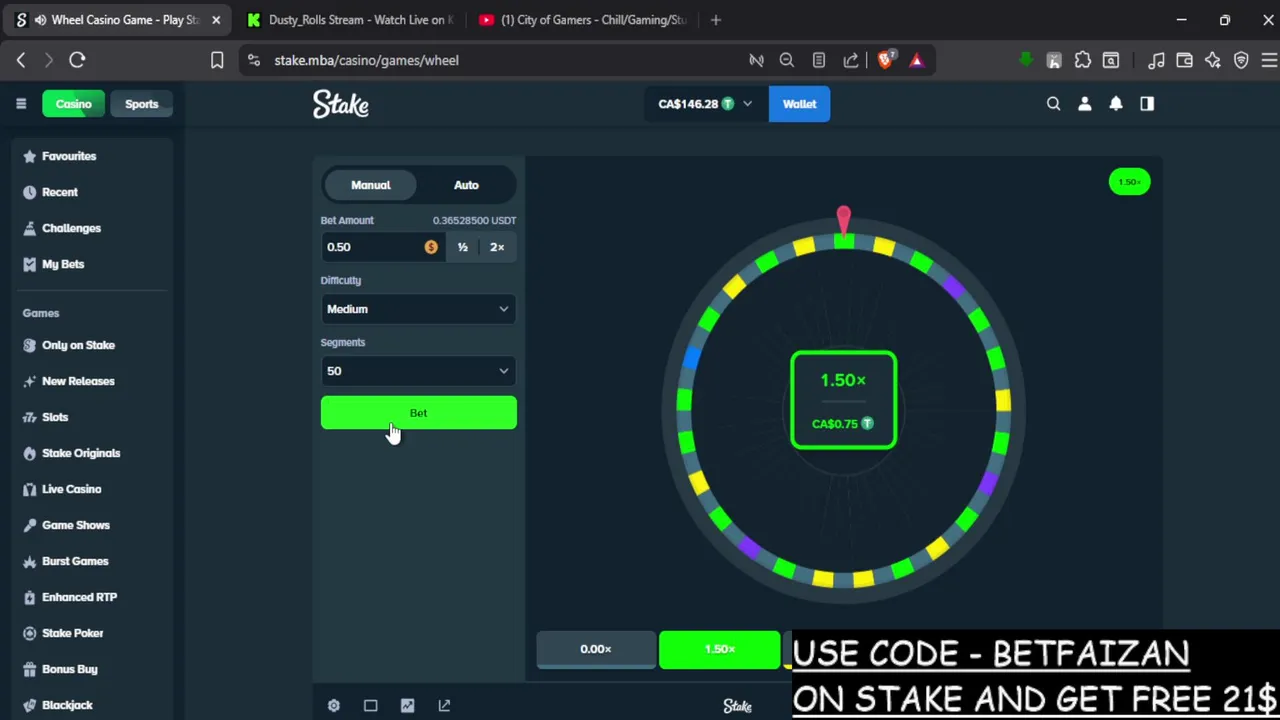
Task: Open the browser wallet icon
Action: point(1184,61)
